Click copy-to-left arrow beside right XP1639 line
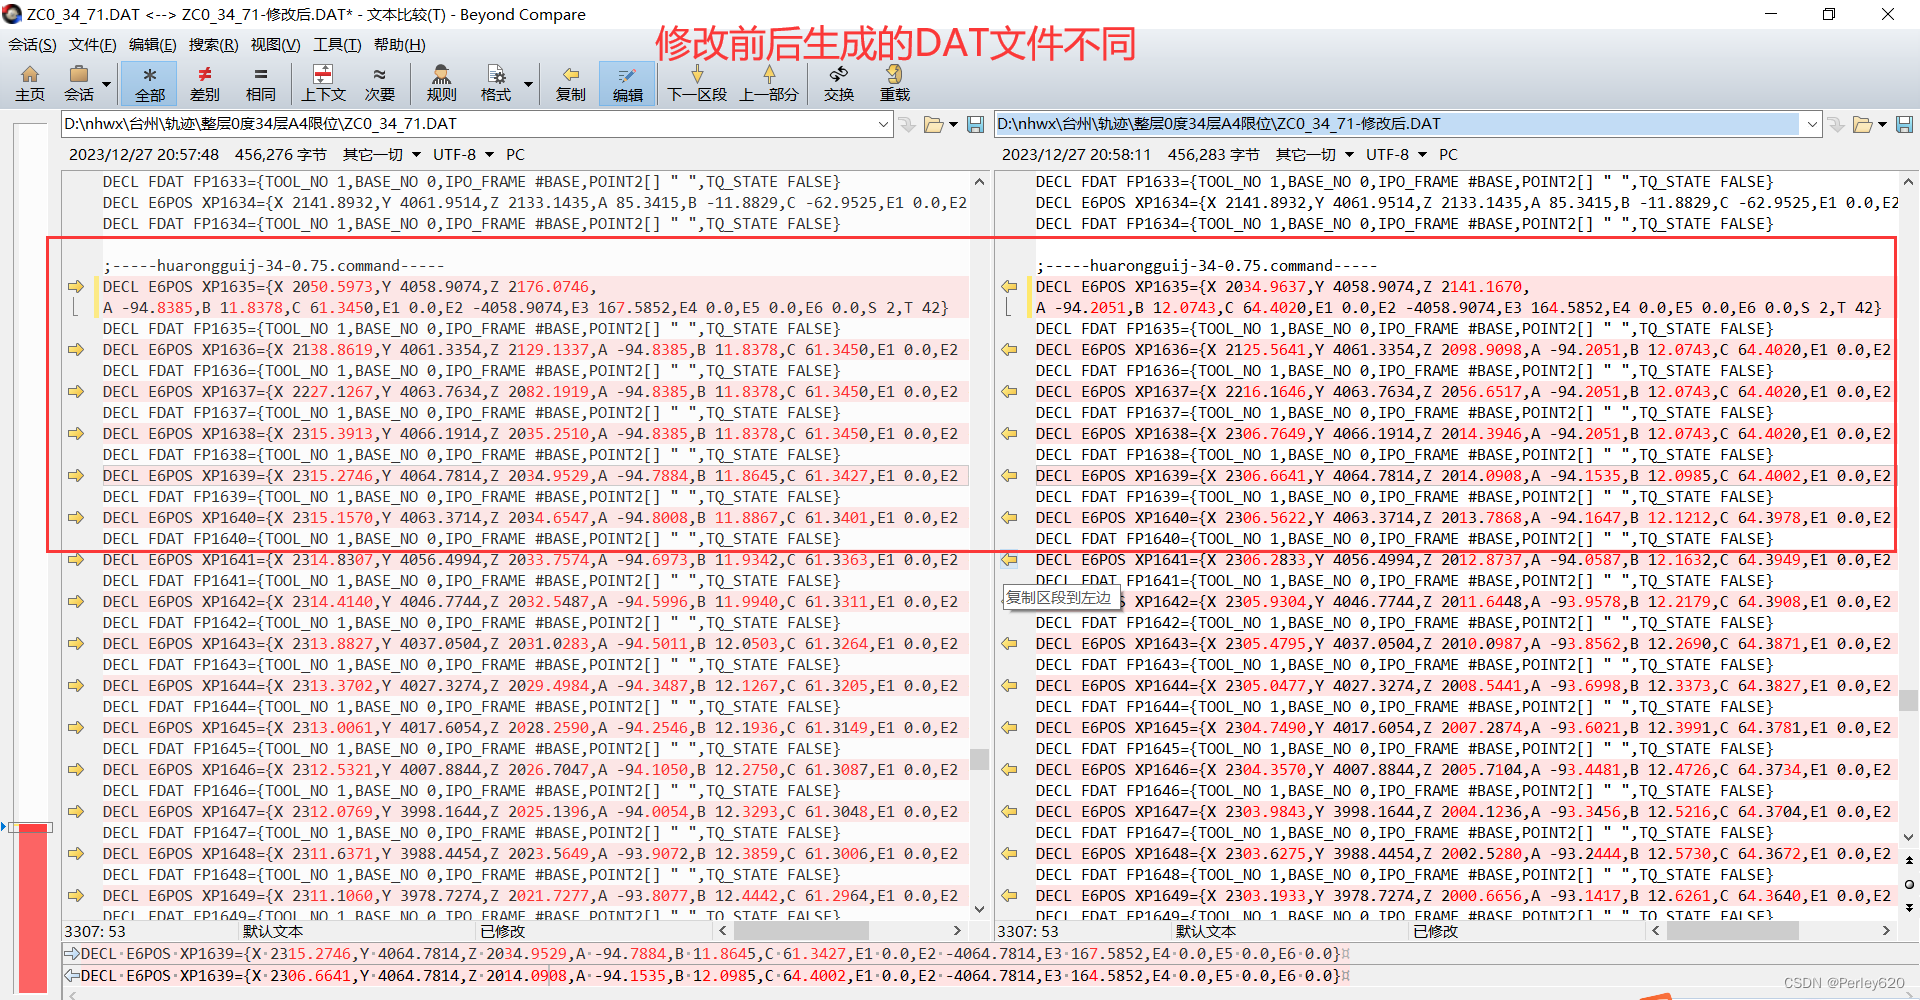Image resolution: width=1920 pixels, height=1000 pixels. click(x=1009, y=476)
